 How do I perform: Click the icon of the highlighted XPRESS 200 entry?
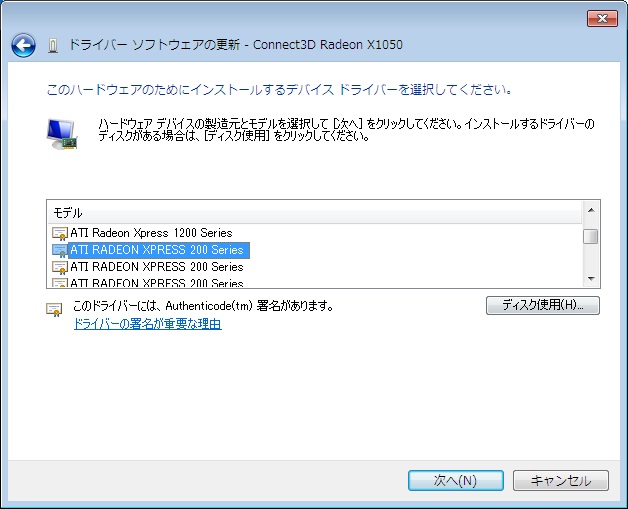click(59, 250)
